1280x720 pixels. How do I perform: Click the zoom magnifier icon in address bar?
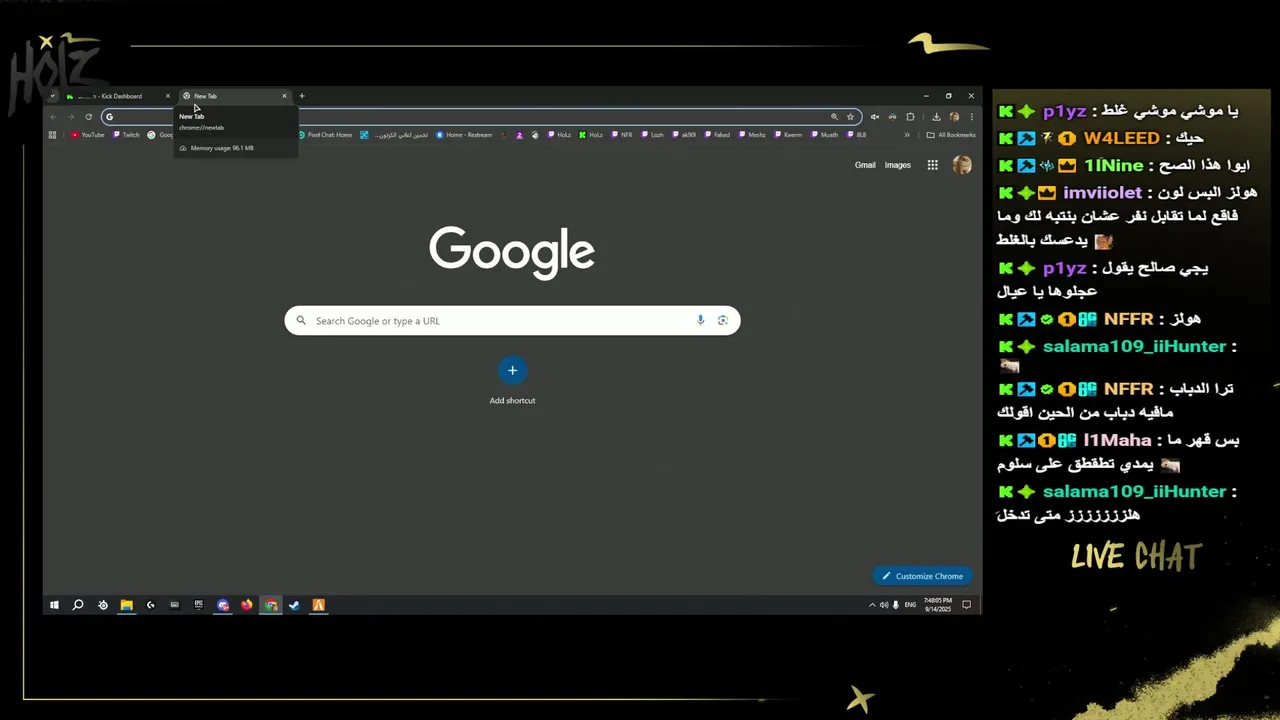tap(834, 117)
